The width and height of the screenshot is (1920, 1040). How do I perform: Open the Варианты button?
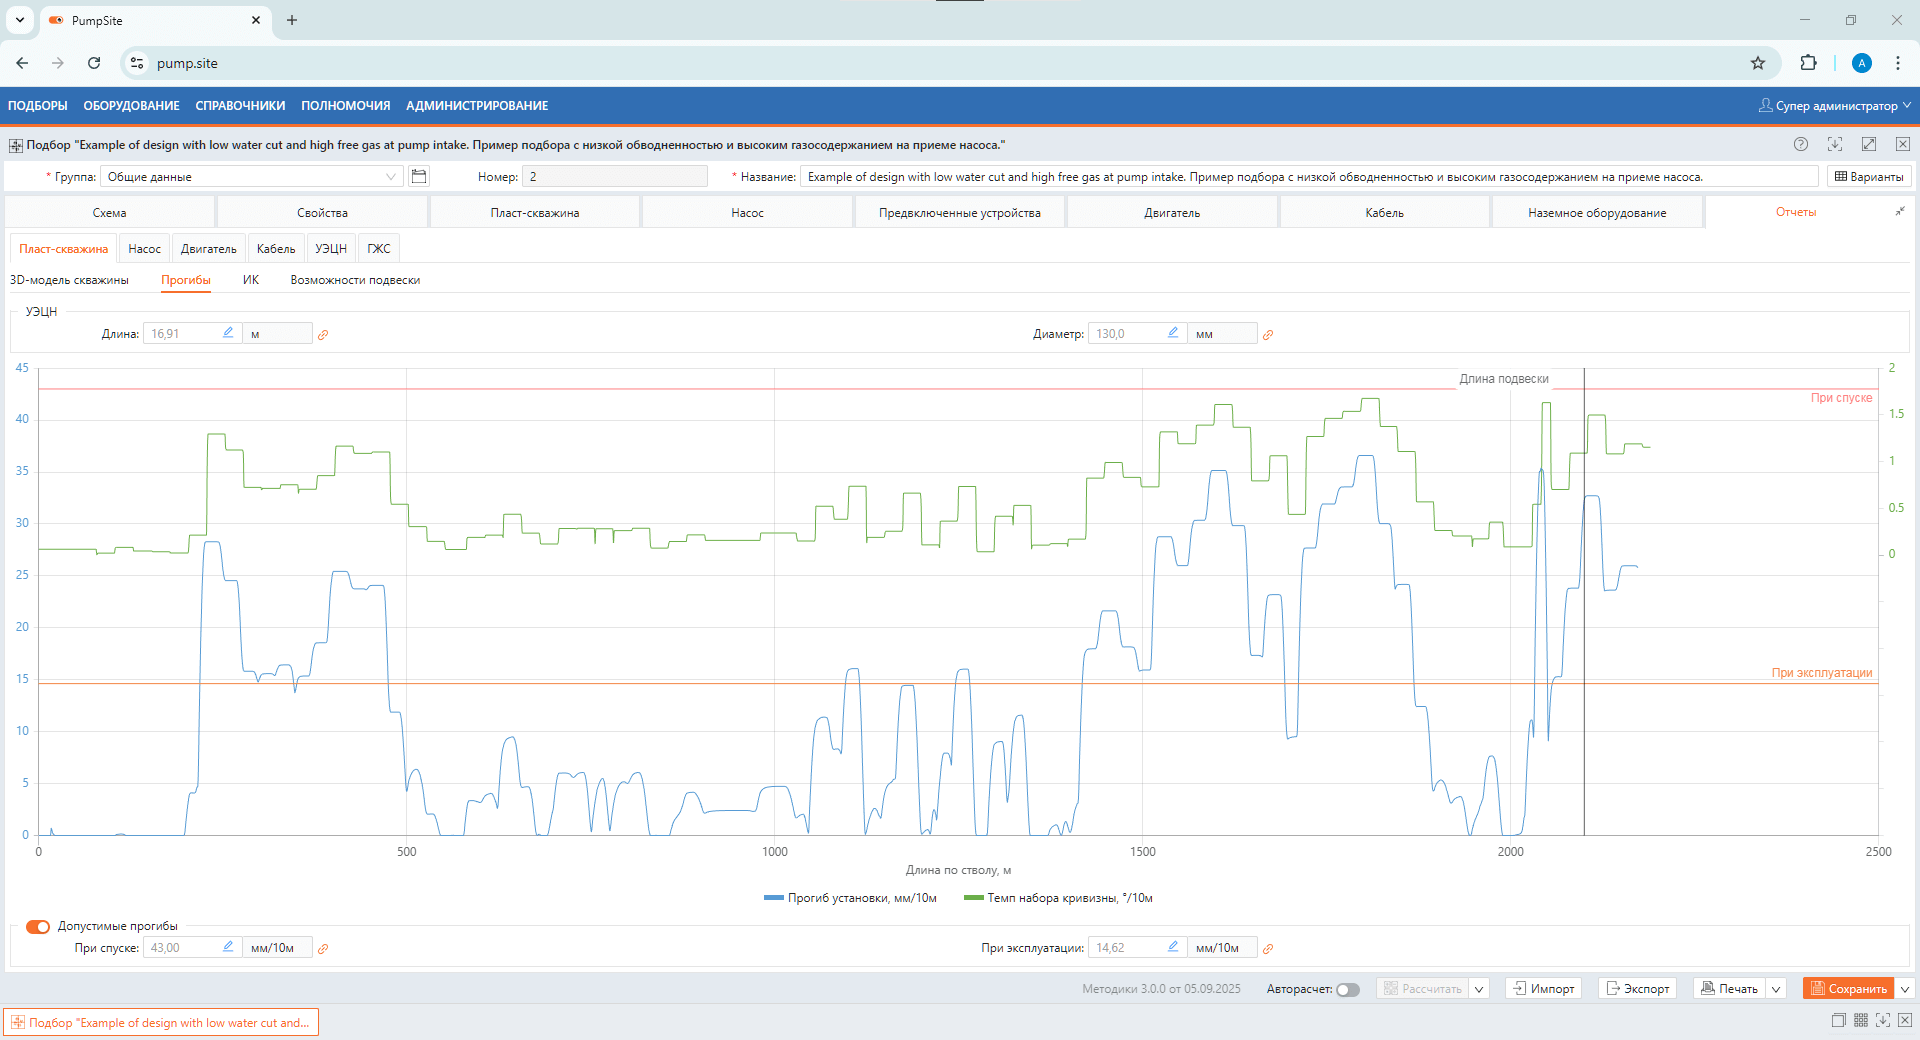[x=1869, y=177]
